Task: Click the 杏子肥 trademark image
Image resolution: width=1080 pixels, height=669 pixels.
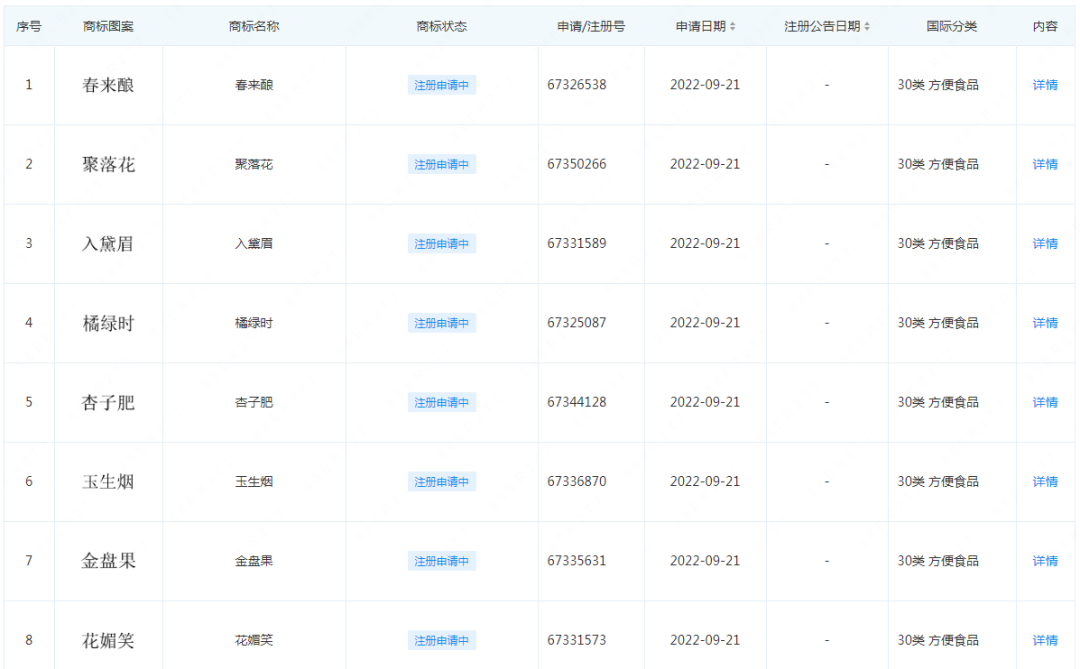Action: pos(108,402)
